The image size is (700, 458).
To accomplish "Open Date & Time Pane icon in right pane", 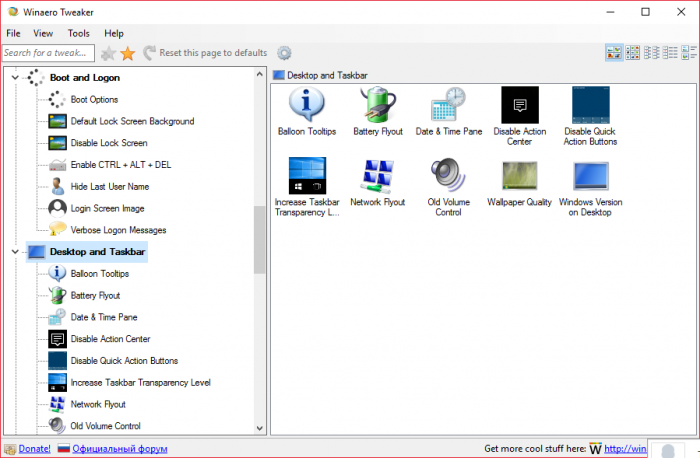I will tap(449, 104).
